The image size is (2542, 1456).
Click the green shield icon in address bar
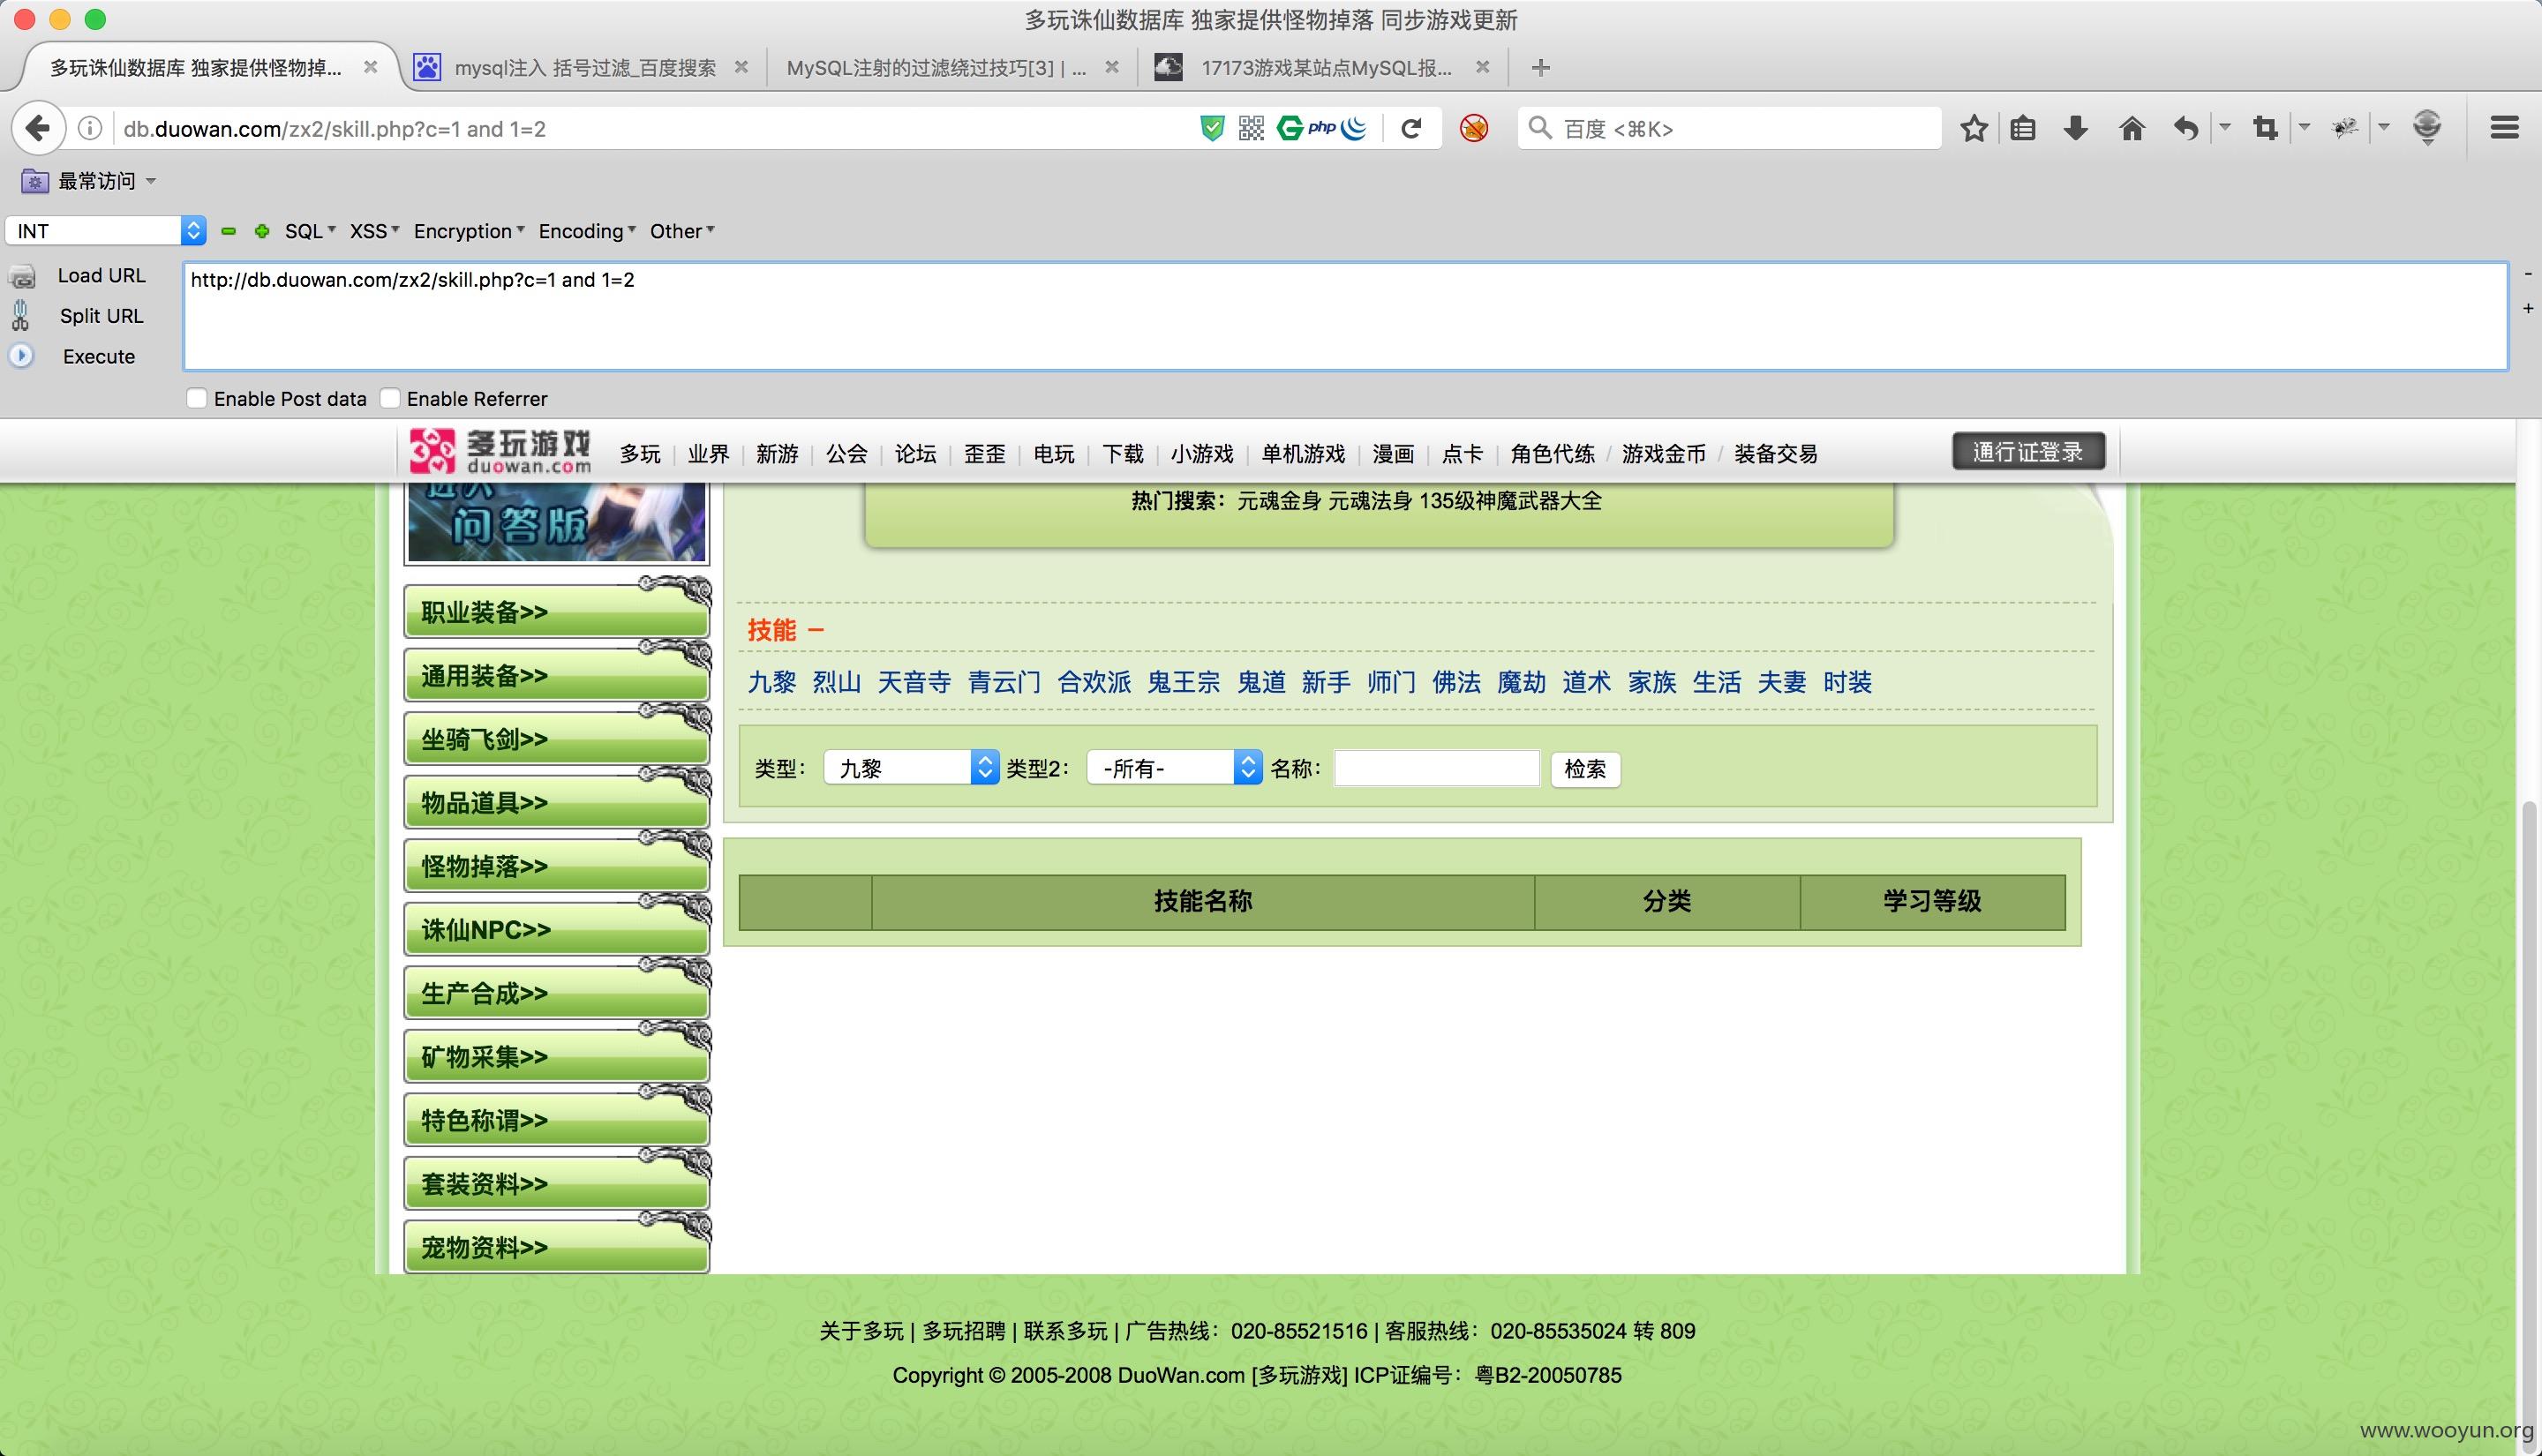click(1212, 128)
